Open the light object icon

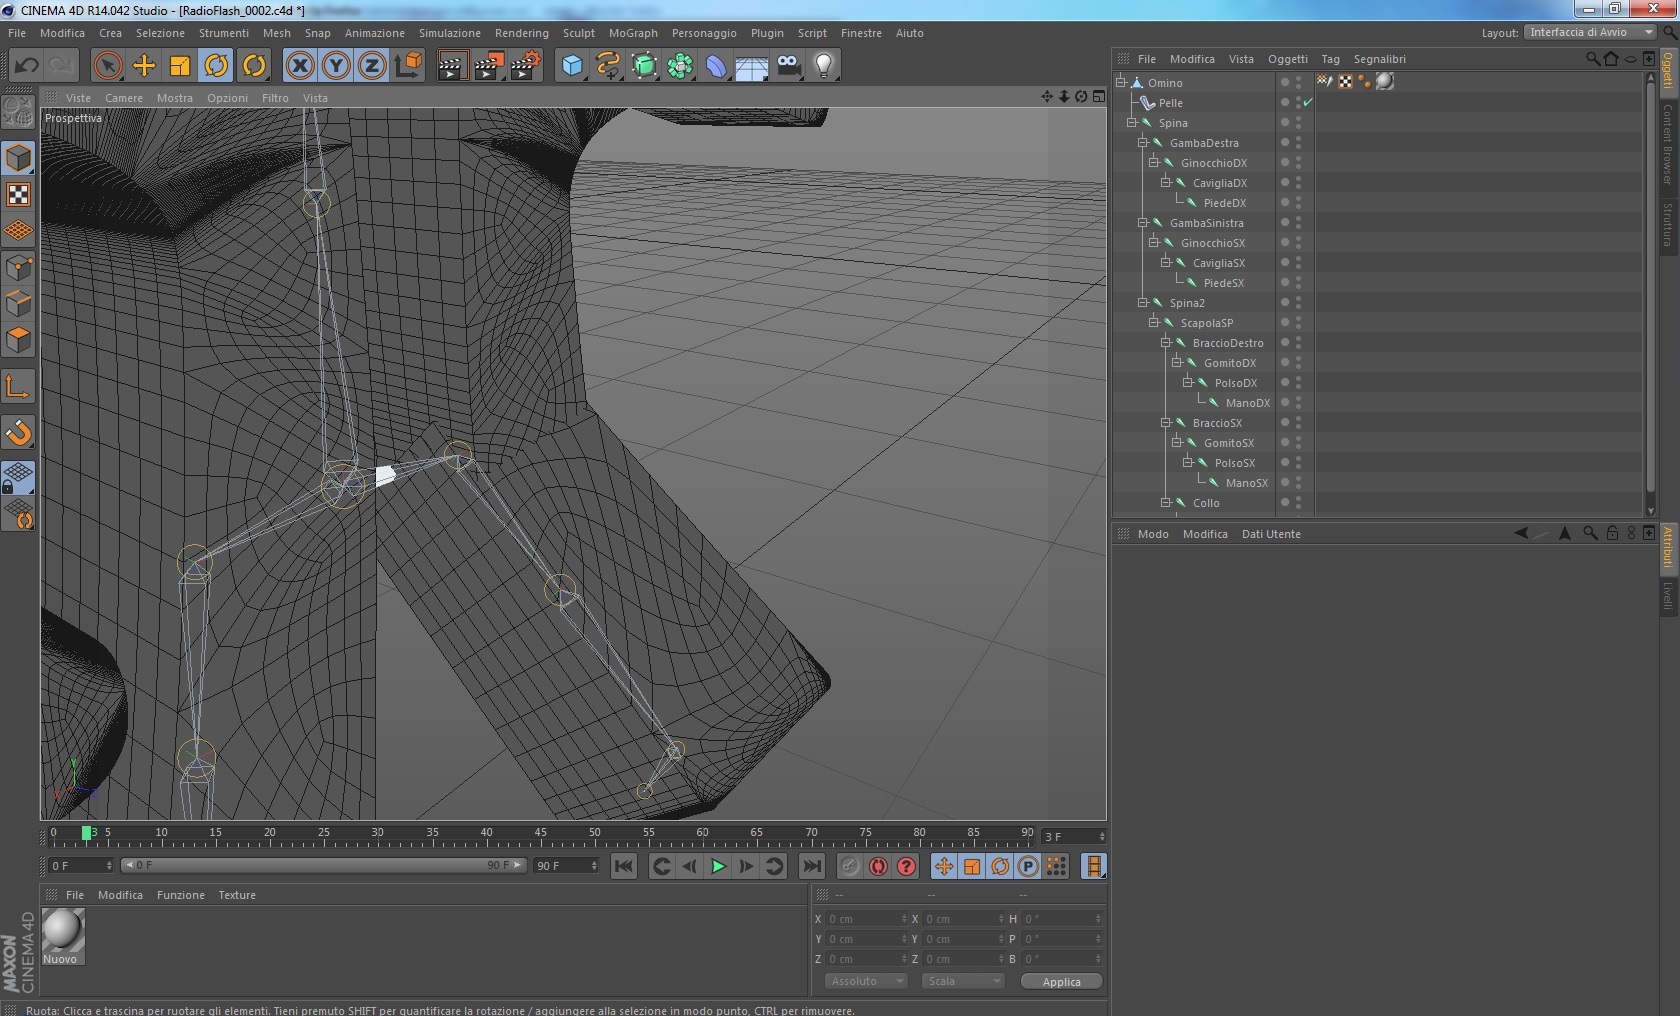pyautogui.click(x=823, y=66)
